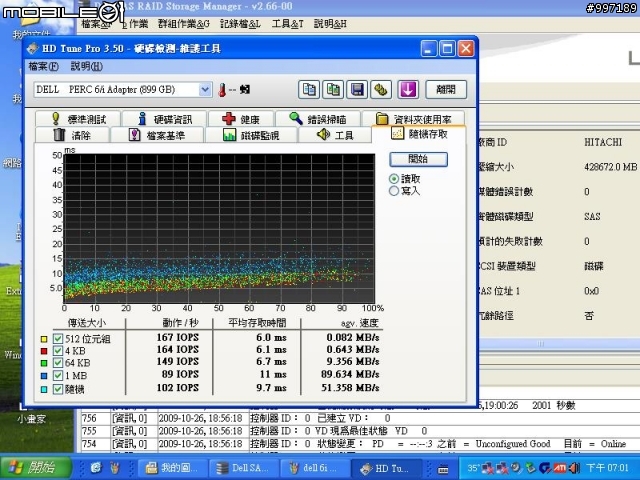Switch to the 硬碟資訊 info tab

[x=164, y=119]
